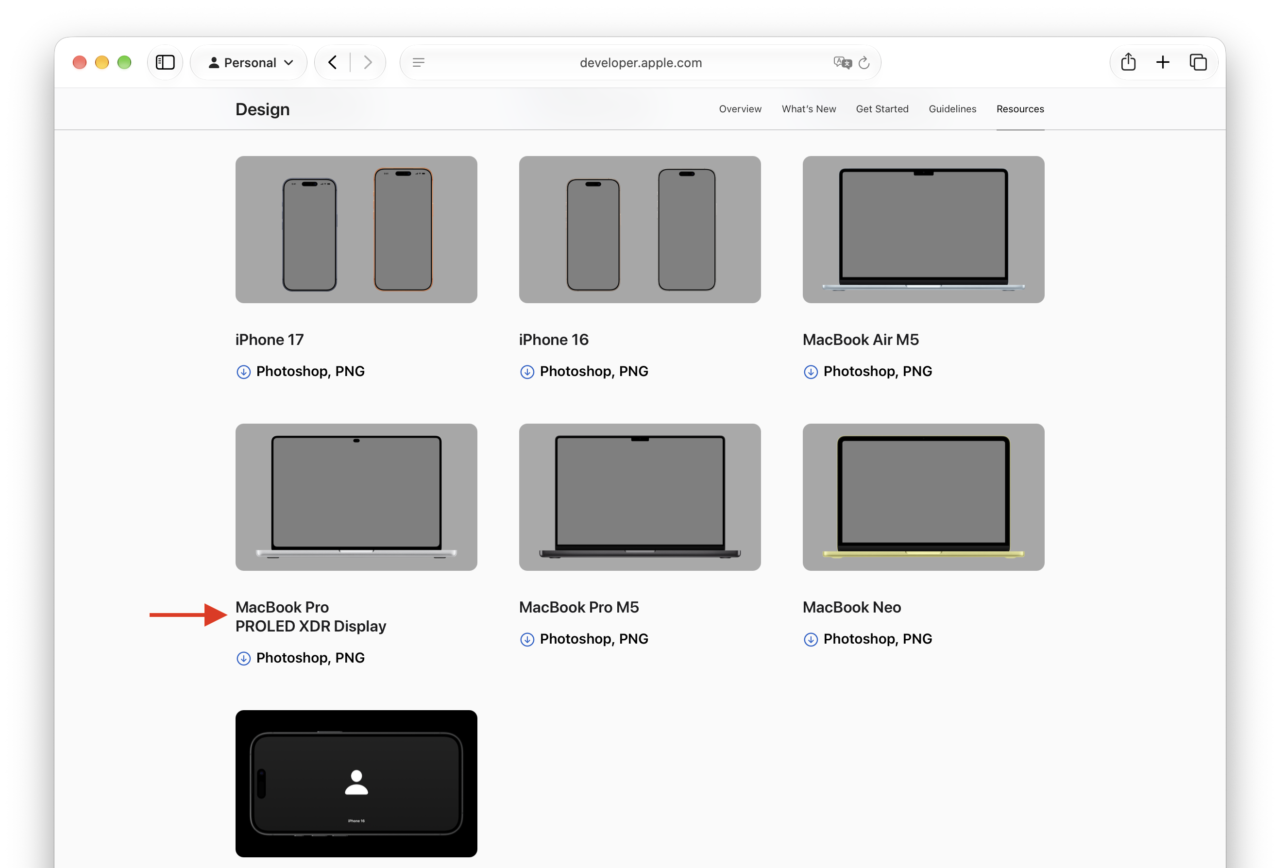The height and width of the screenshot is (868, 1280).
Task: Click the Design section heading
Action: click(263, 109)
